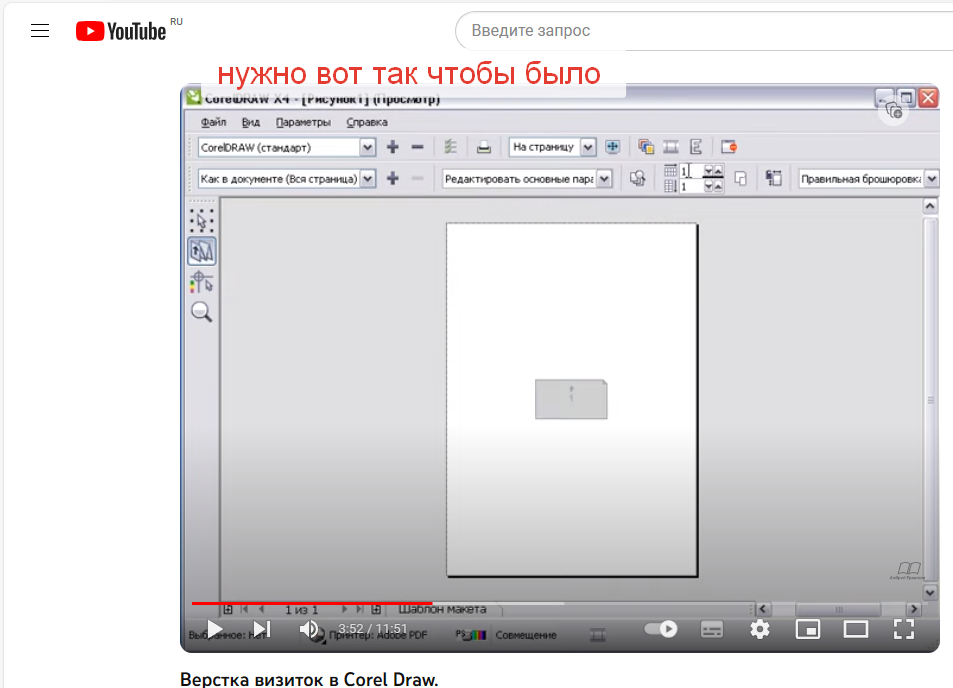Go to YouTube home via the logo
953x688 pixels.
(121, 31)
